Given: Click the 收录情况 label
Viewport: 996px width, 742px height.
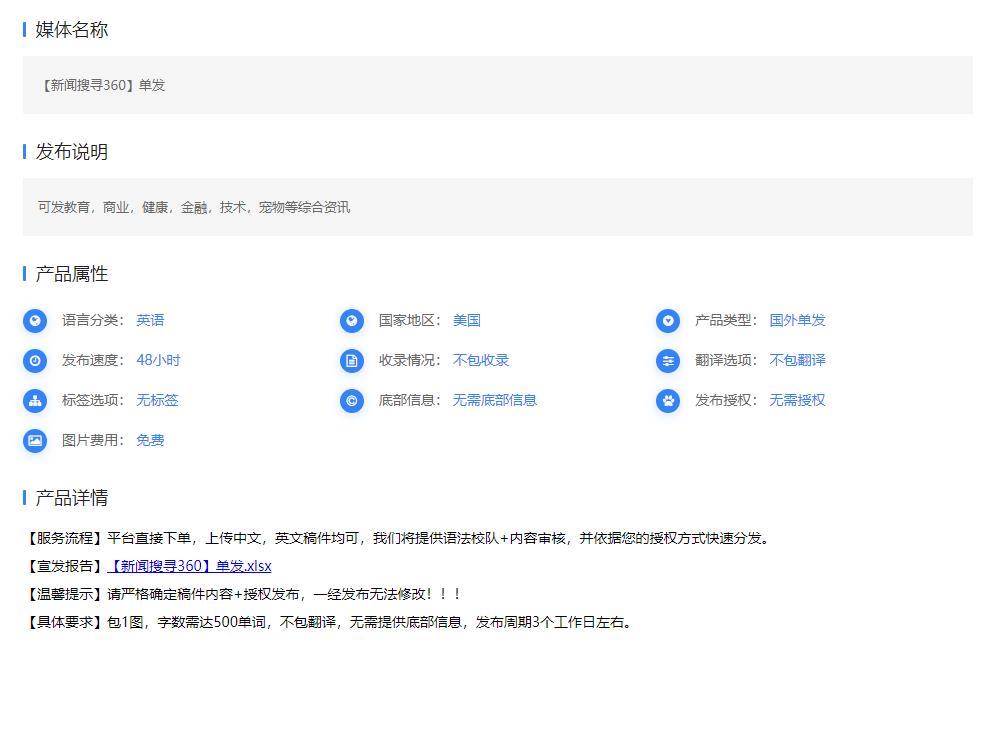Looking at the screenshot, I should tap(408, 360).
